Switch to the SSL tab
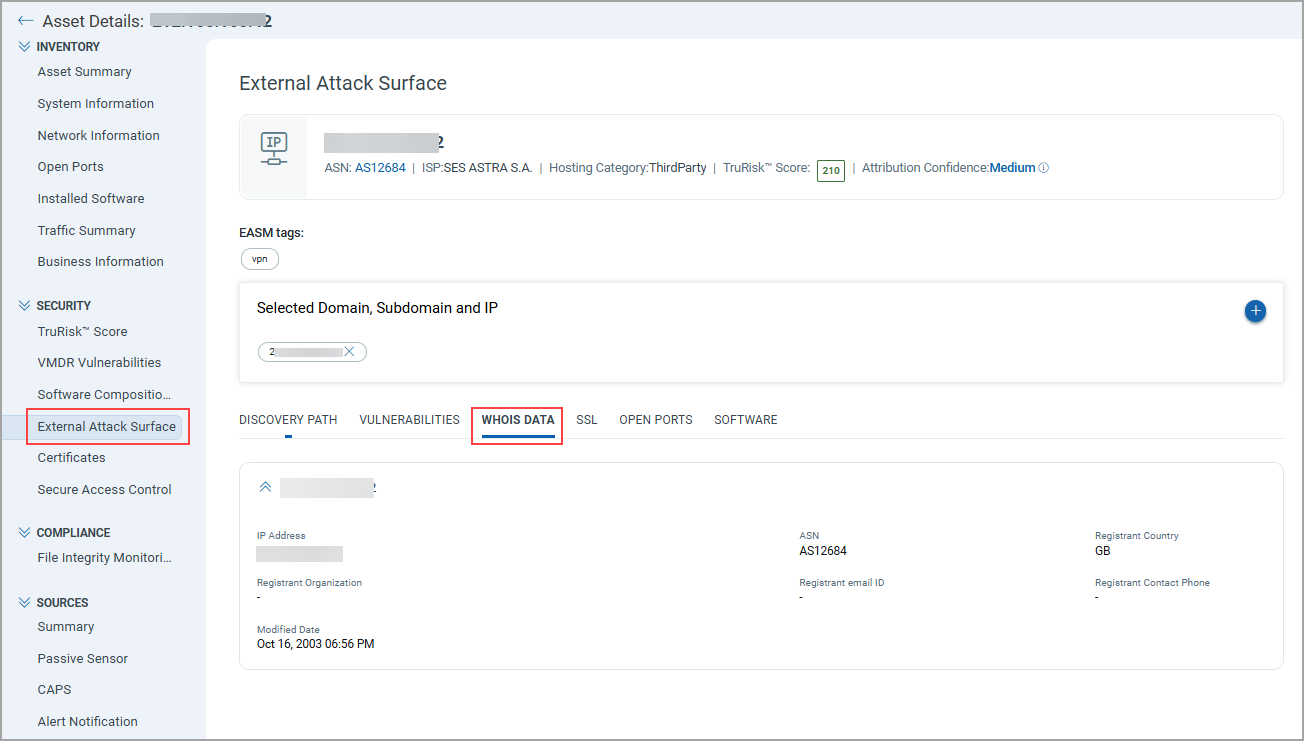Viewport: 1304px width, 741px height. click(x=587, y=419)
